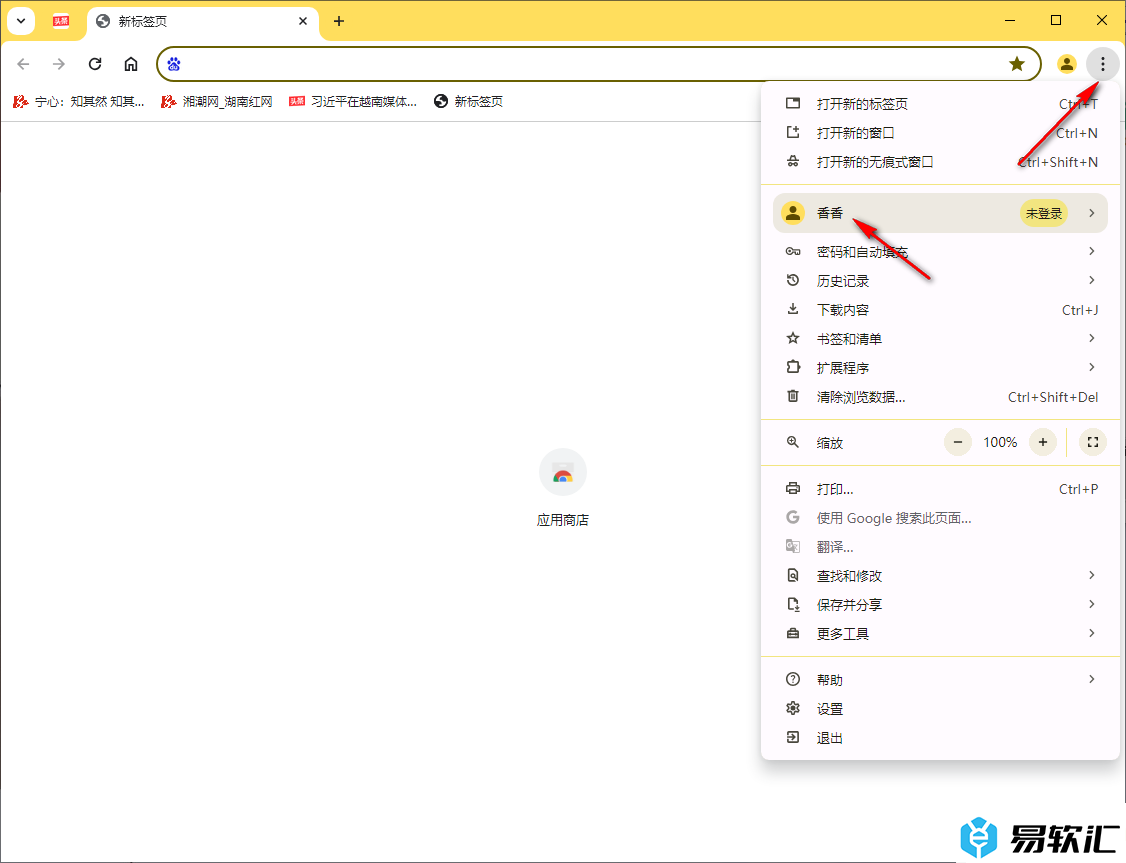
Task: Expand the 帮助 submenu chevron
Action: (x=1092, y=679)
